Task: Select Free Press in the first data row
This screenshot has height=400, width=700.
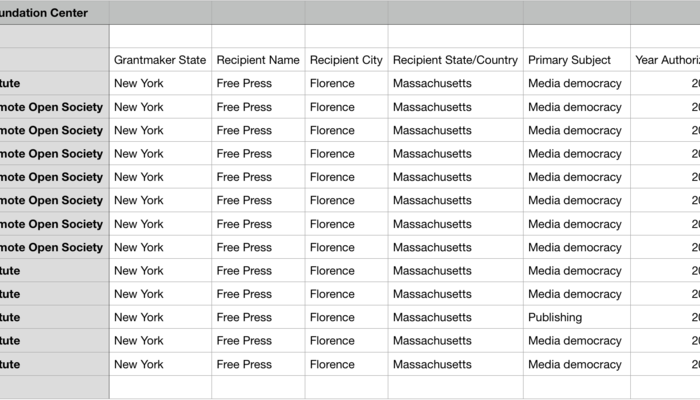Action: pyautogui.click(x=244, y=83)
